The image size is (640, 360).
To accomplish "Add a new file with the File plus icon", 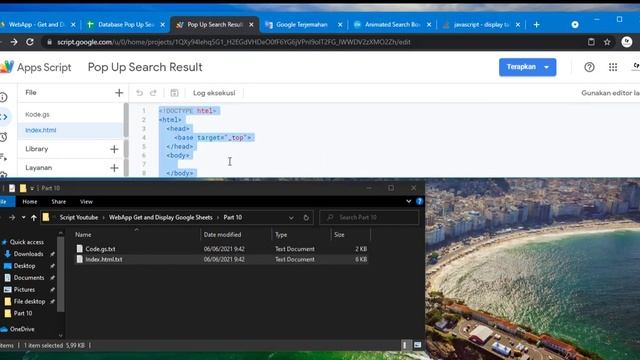I will click(119, 93).
